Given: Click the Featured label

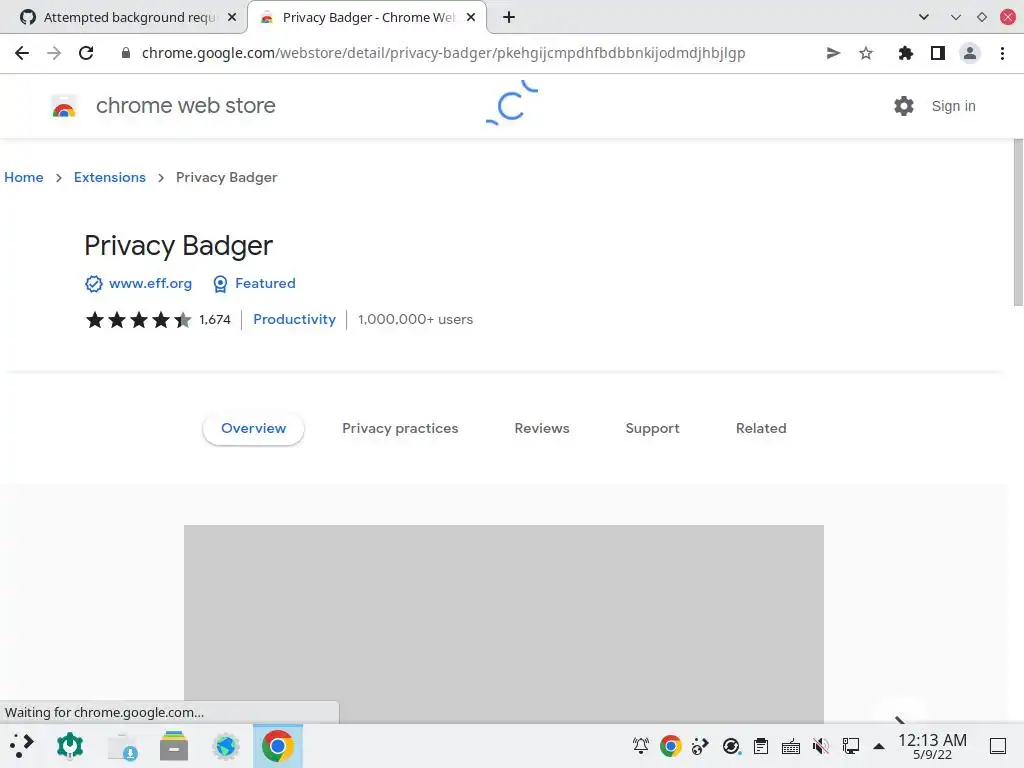Looking at the screenshot, I should 265,283.
